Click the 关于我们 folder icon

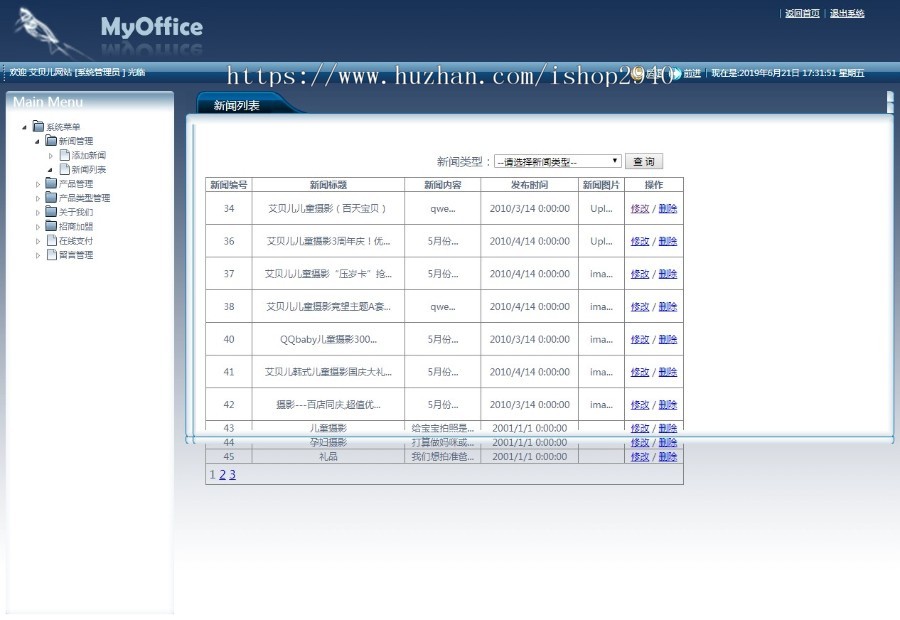[51, 211]
